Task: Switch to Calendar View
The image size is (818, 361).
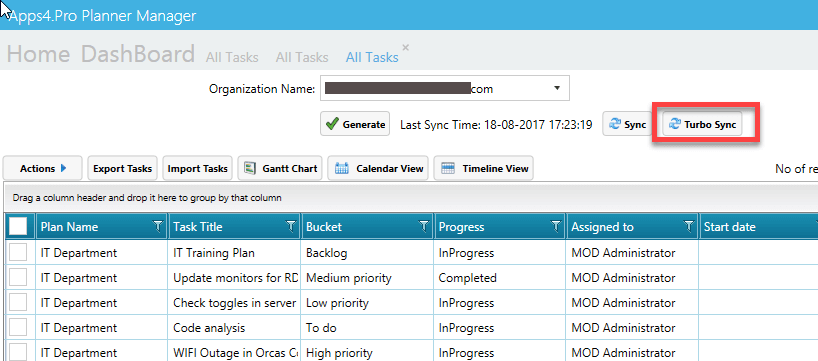Action: click(x=378, y=169)
